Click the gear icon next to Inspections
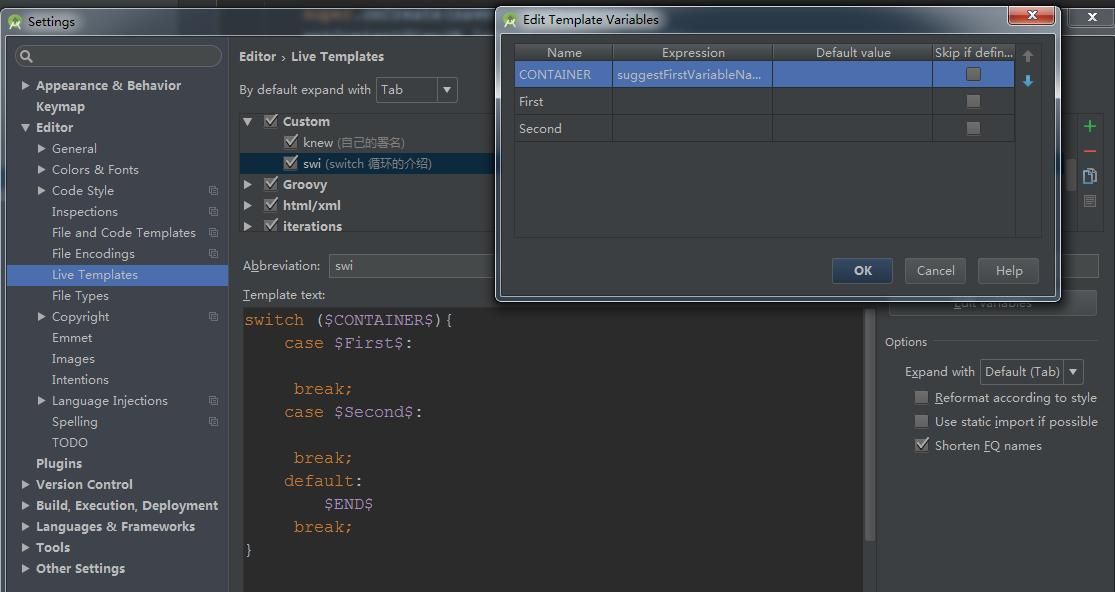This screenshot has width=1115, height=592. click(213, 211)
